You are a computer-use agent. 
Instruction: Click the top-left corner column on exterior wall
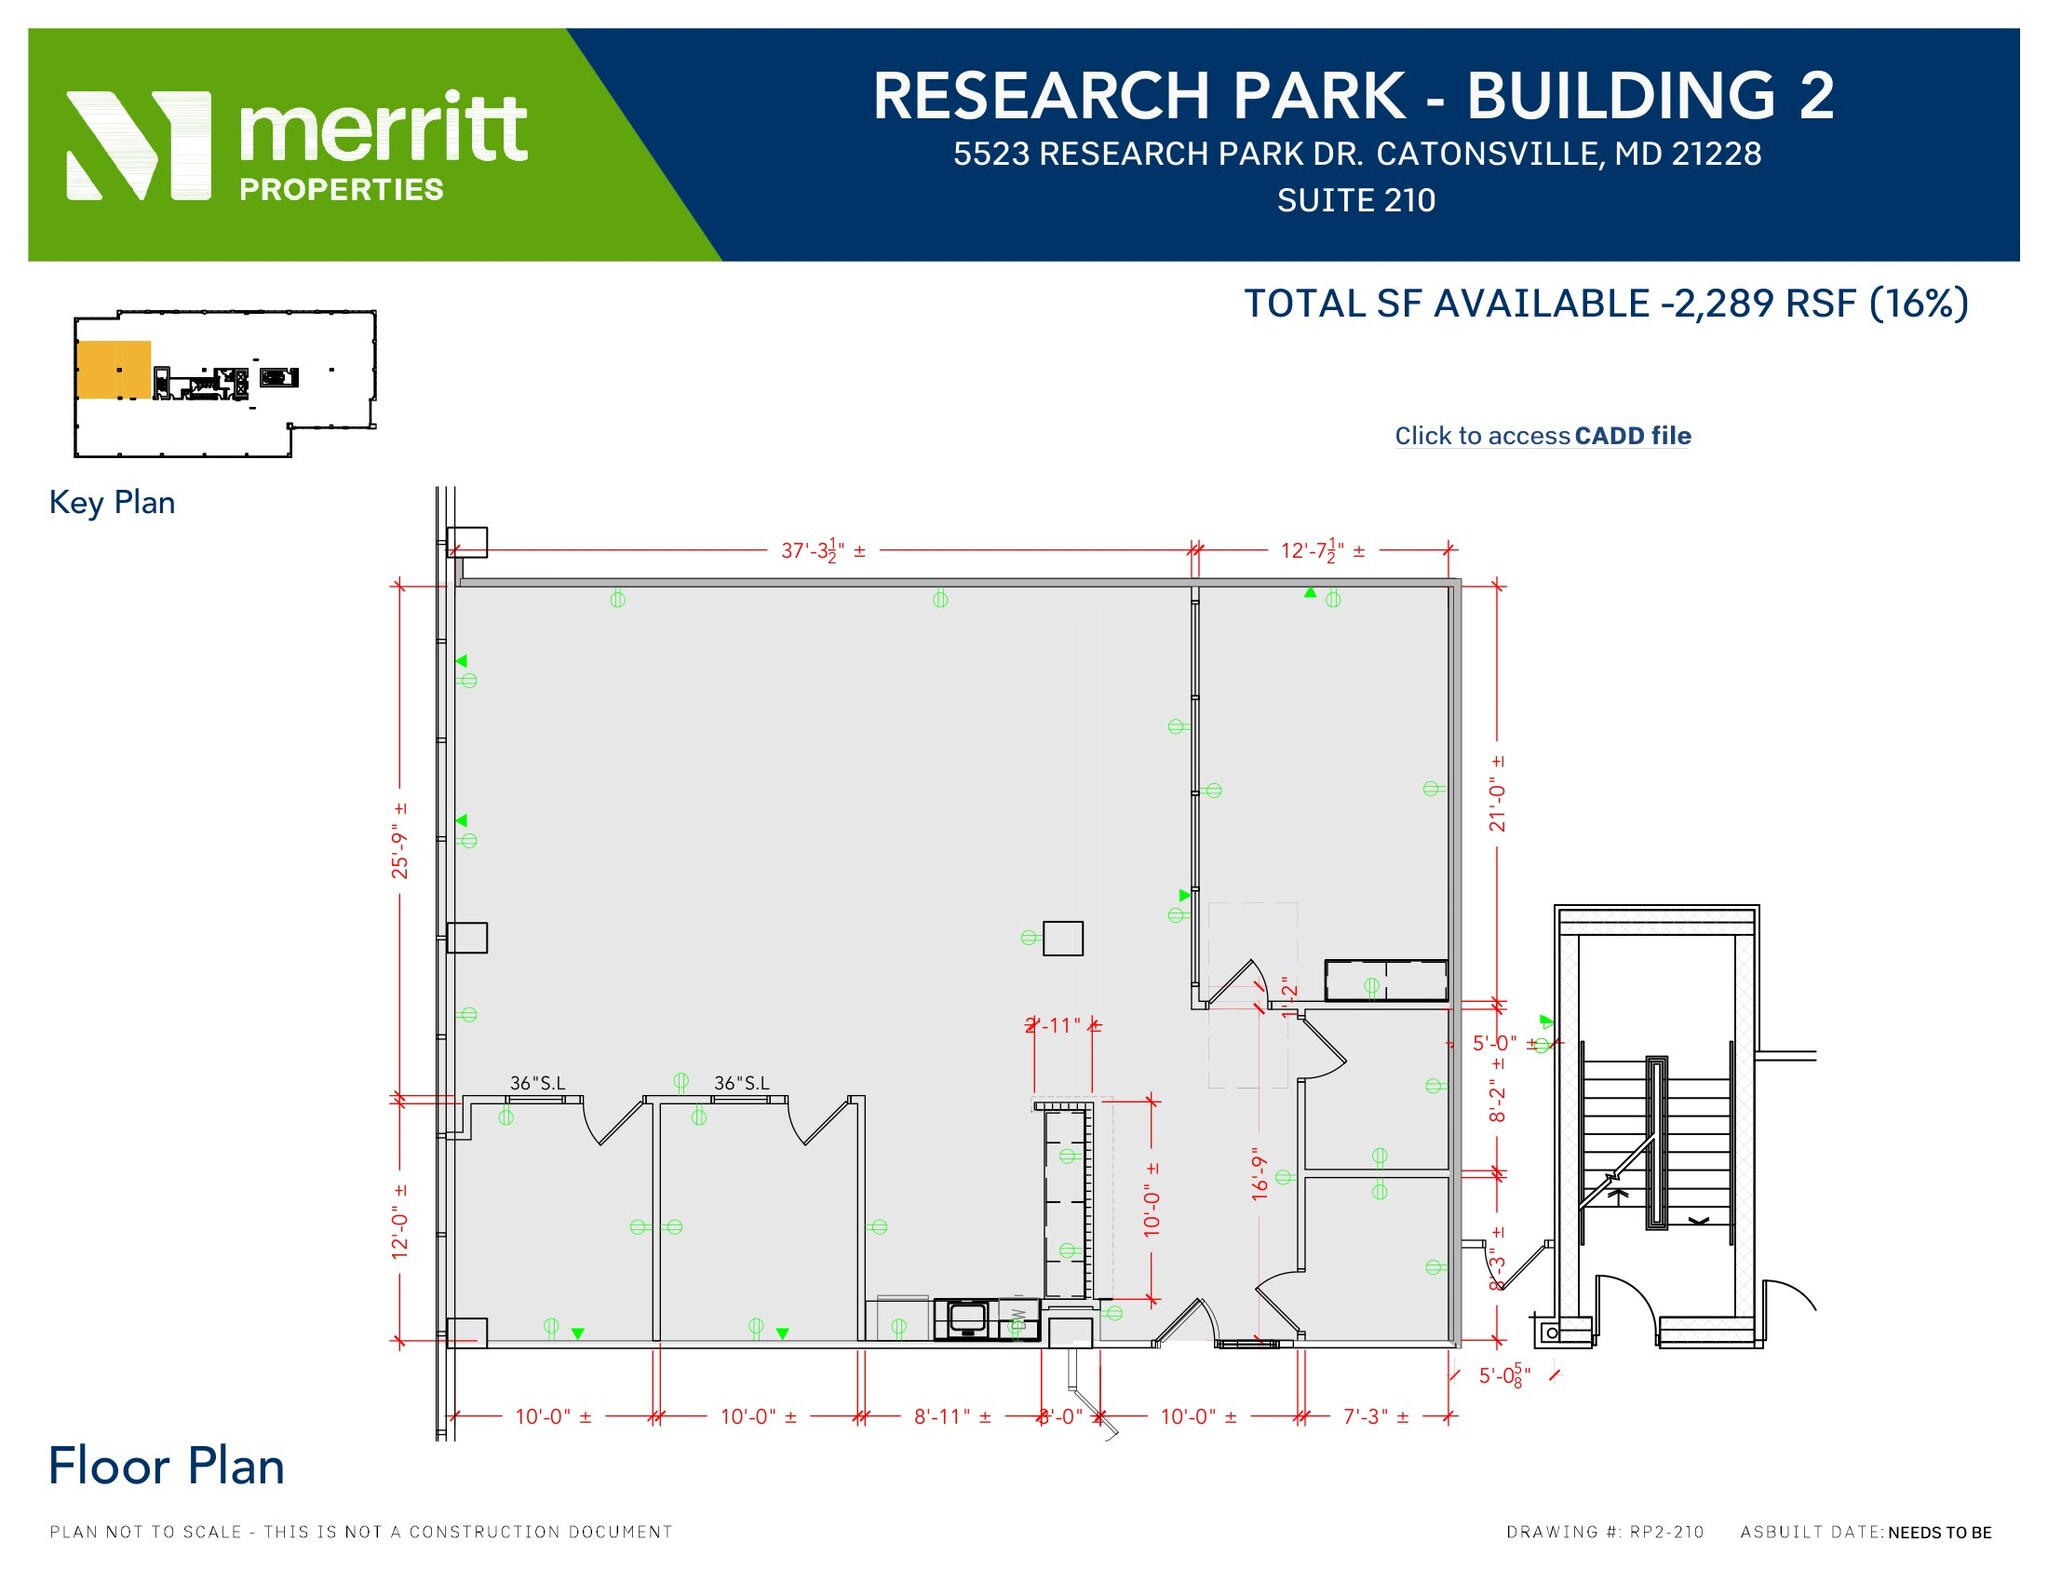point(467,542)
